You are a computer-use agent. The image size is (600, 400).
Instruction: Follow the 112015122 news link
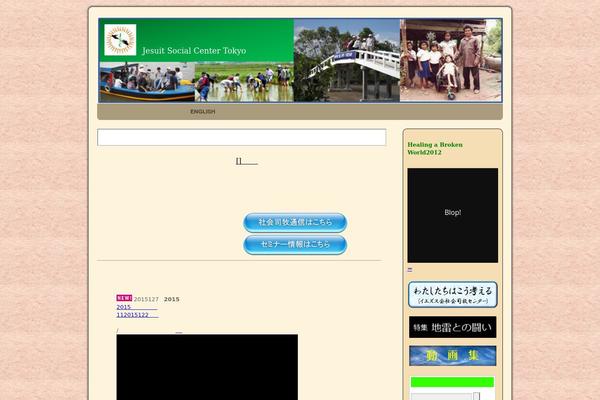(x=137, y=315)
